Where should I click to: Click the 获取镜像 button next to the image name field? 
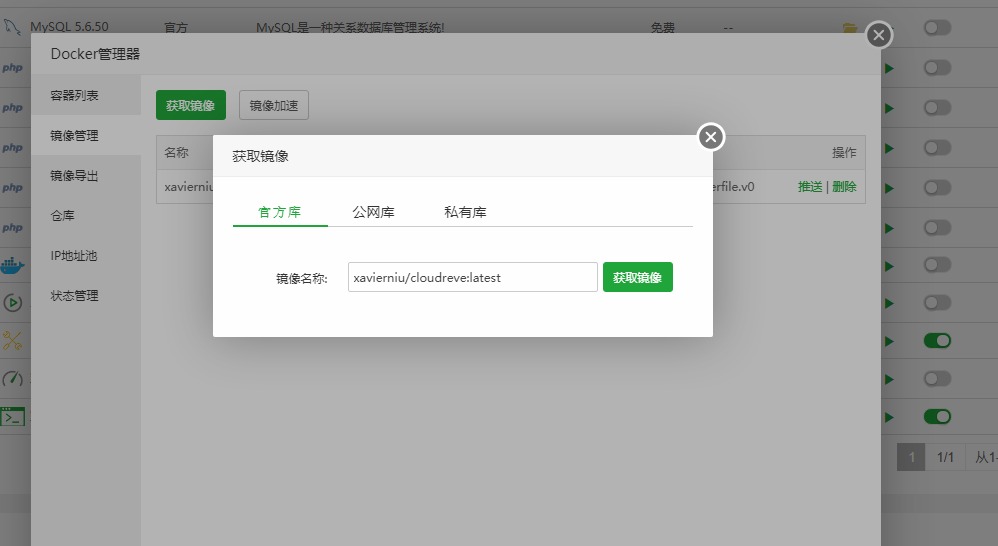coord(638,277)
